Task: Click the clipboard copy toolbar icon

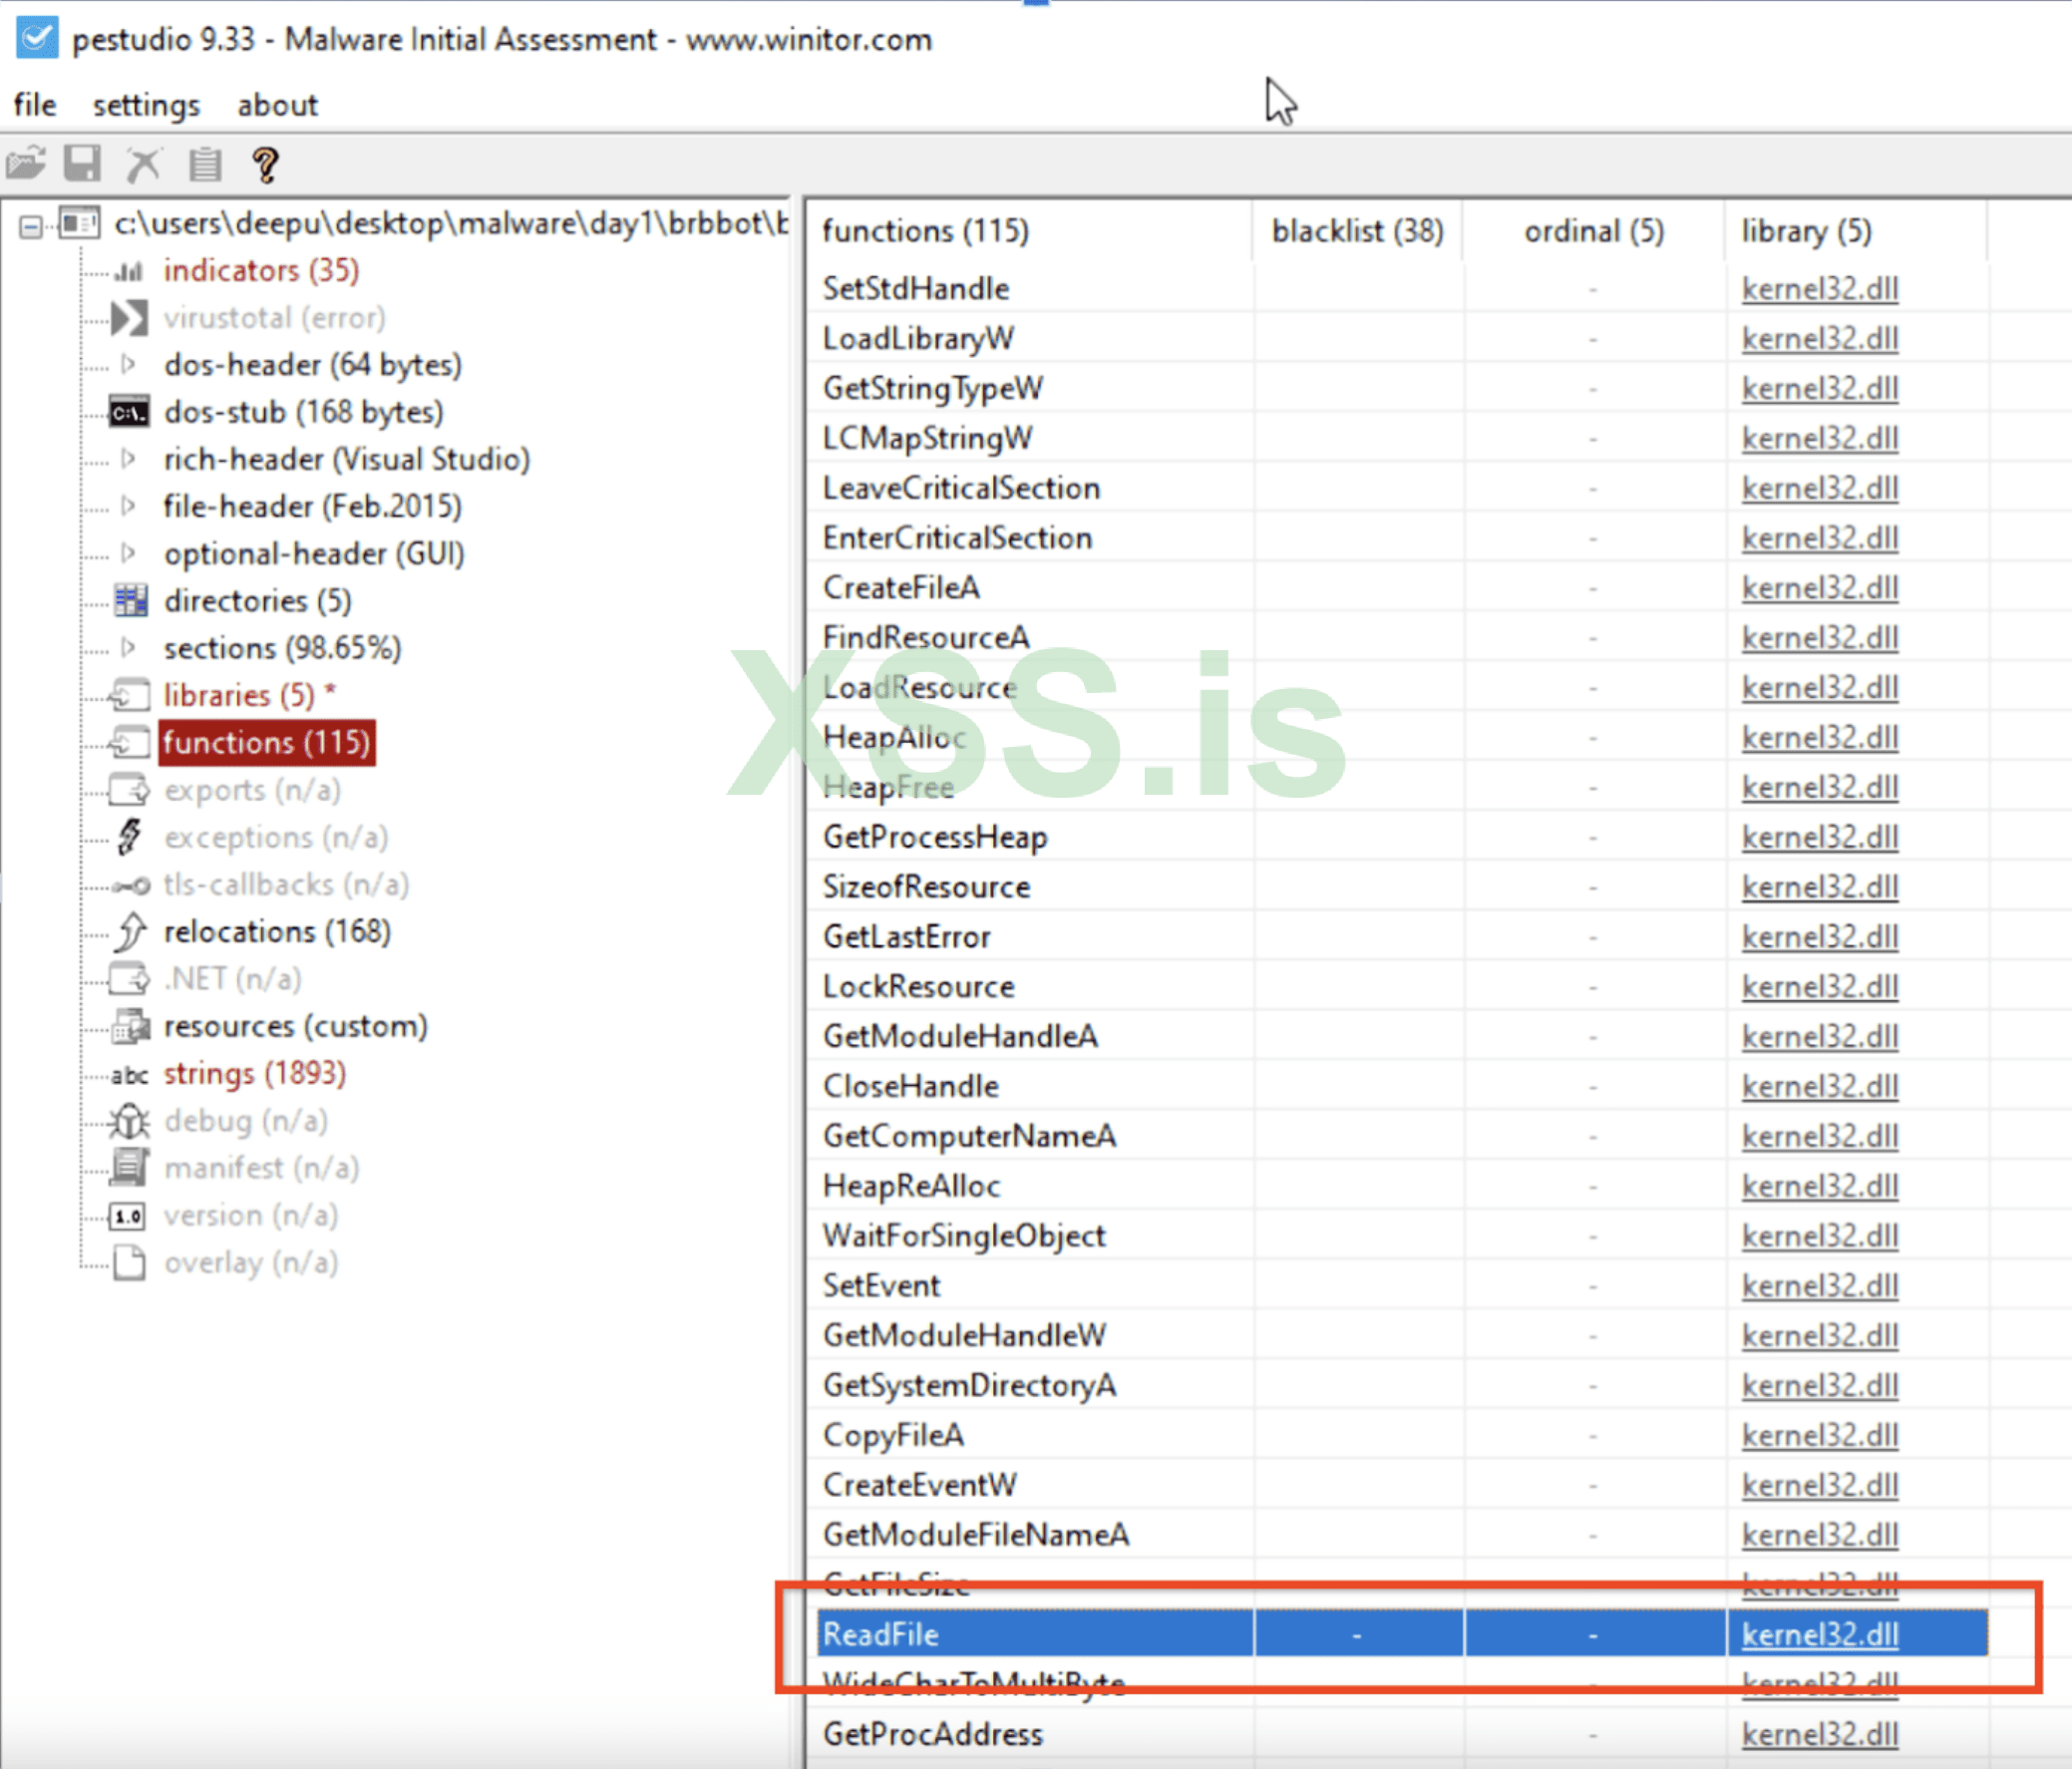Action: (x=205, y=164)
